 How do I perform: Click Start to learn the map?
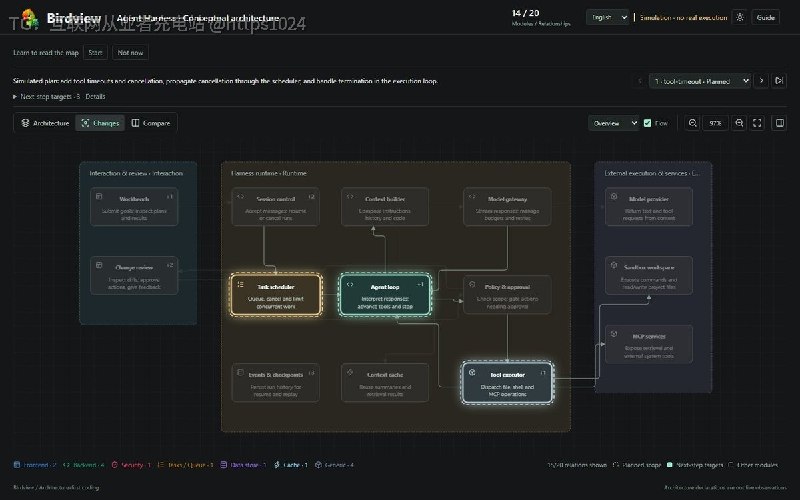(95, 53)
